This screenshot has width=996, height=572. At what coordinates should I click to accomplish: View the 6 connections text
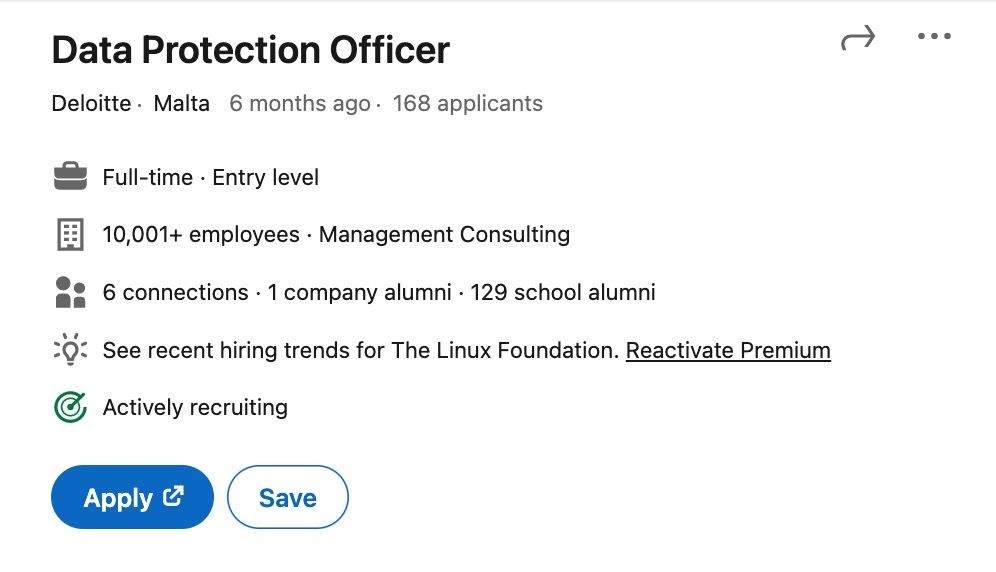pyautogui.click(x=175, y=293)
